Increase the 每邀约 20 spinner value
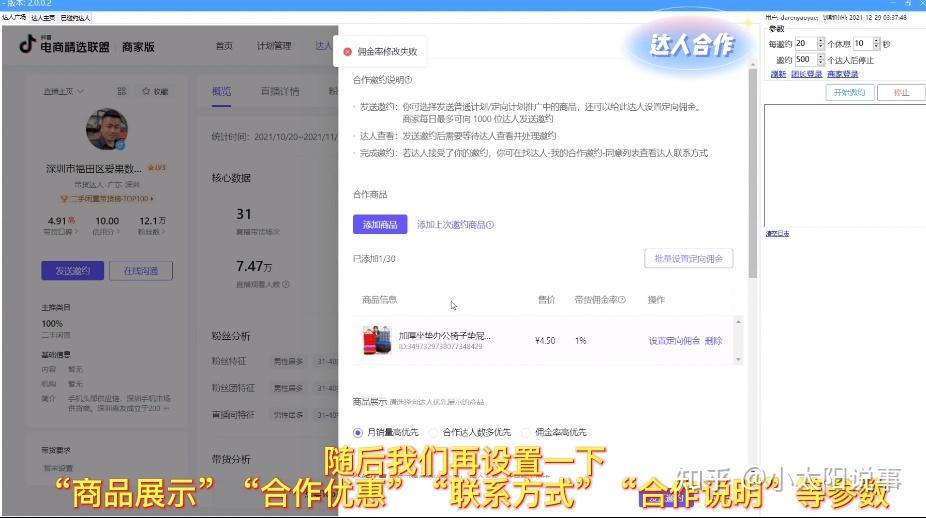The width and height of the screenshot is (926, 518). click(x=820, y=41)
